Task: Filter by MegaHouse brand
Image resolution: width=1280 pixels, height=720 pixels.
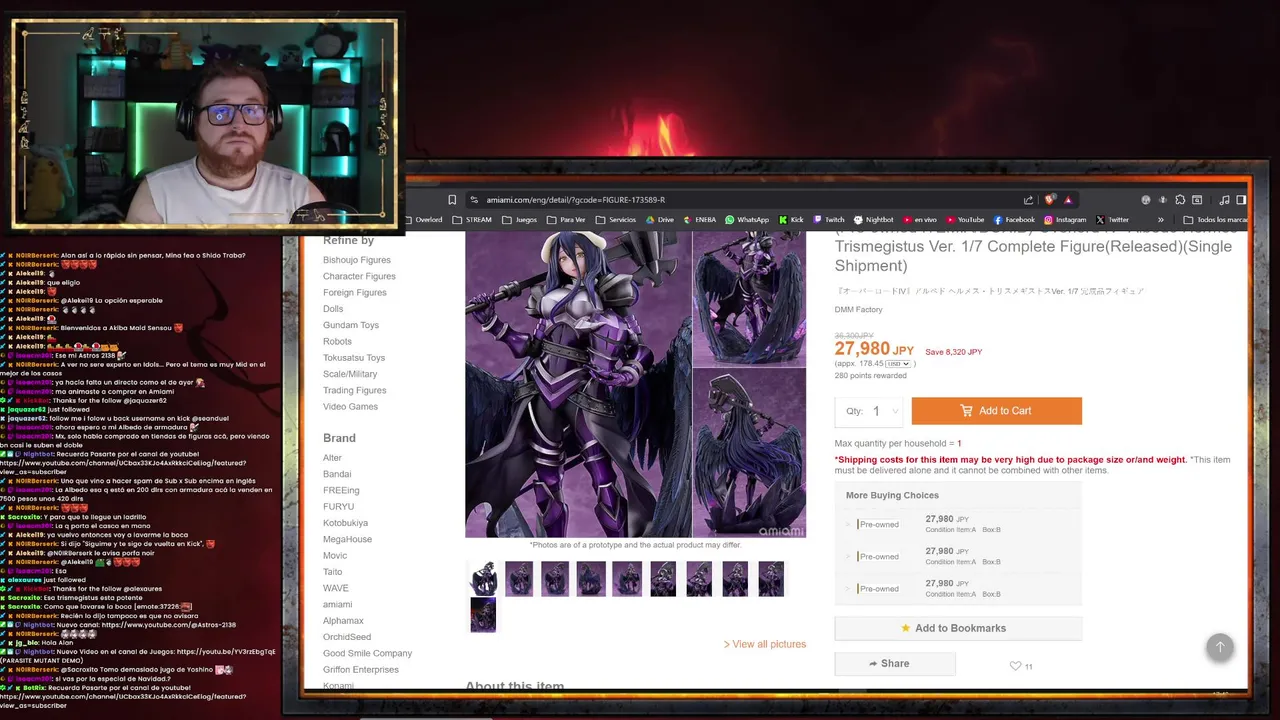Action: [347, 540]
